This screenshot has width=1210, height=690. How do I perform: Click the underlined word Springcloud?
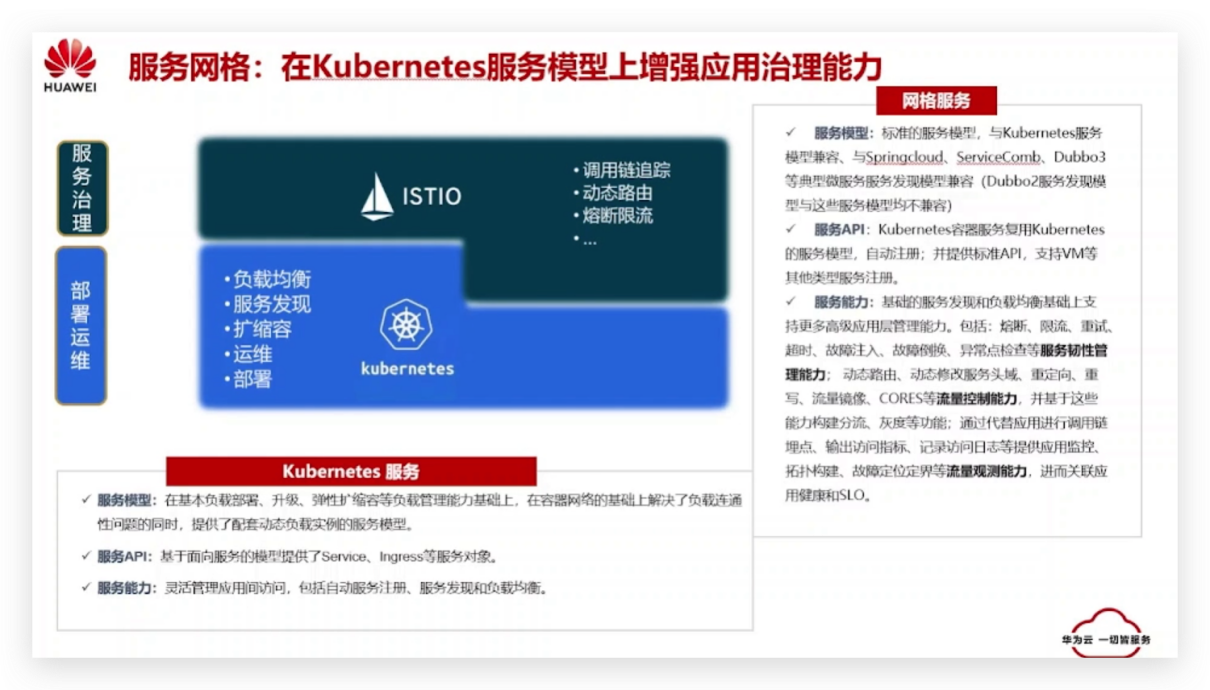(x=903, y=157)
